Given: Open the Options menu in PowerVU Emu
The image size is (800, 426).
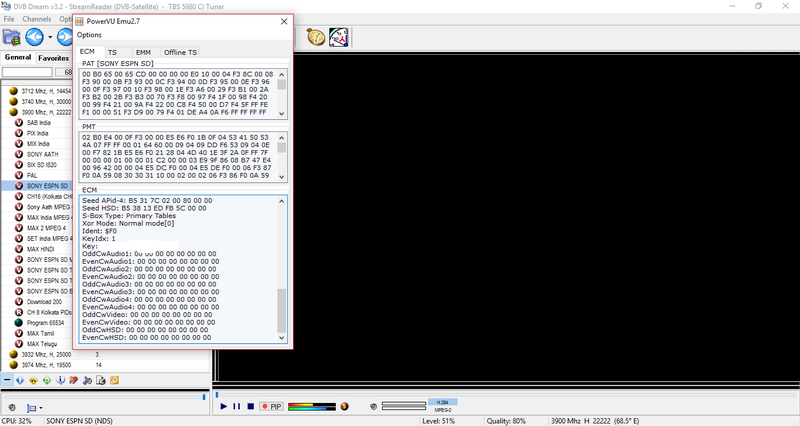Looking at the screenshot, I should (89, 35).
